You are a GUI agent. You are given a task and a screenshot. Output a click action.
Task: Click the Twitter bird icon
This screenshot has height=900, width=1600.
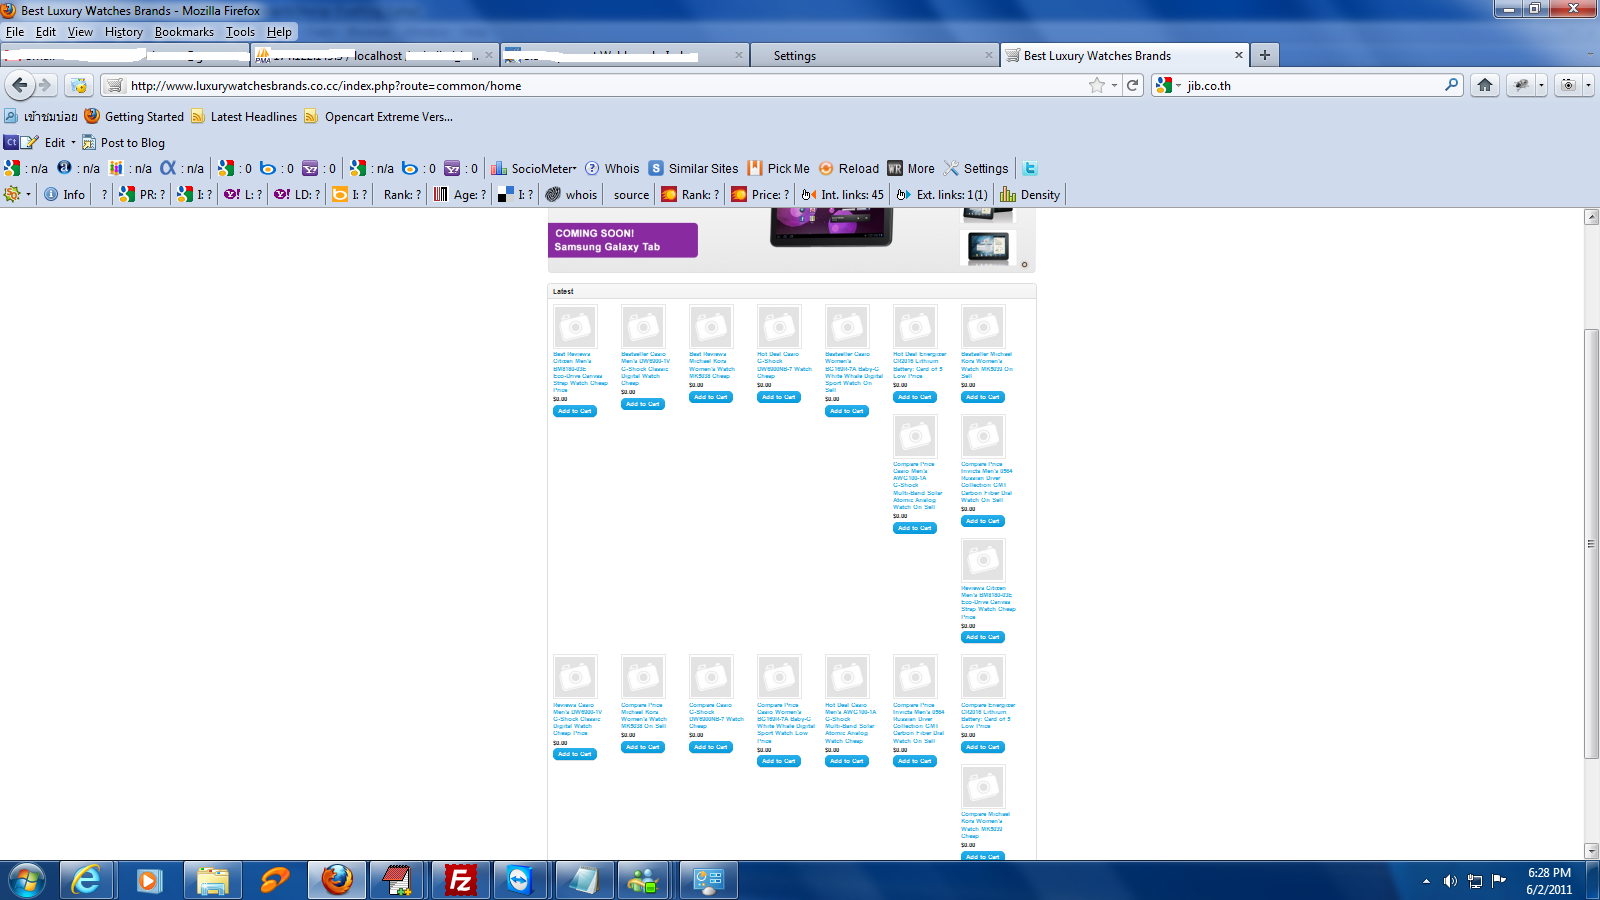click(x=1030, y=168)
